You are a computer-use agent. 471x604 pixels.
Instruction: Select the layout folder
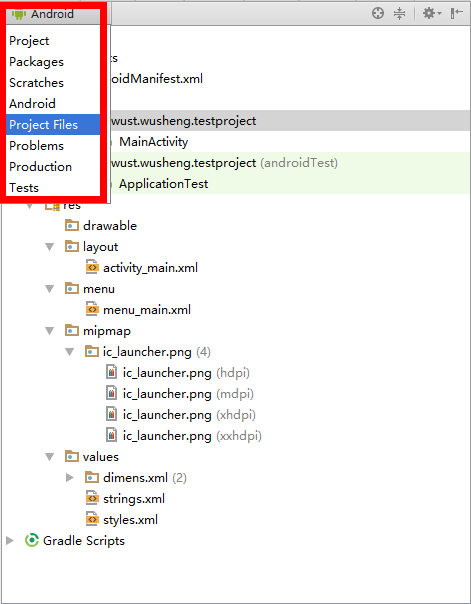(x=101, y=247)
